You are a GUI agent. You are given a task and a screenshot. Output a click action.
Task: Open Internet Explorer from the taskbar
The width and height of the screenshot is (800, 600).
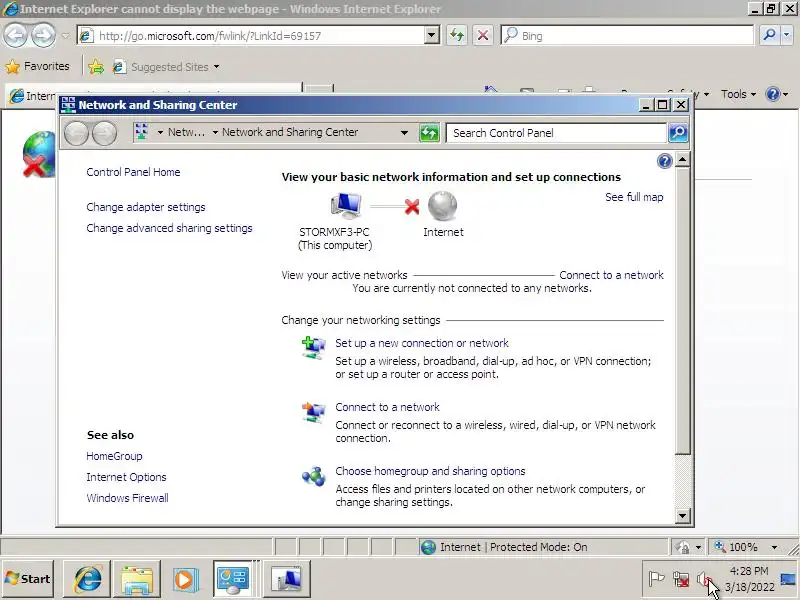click(x=88, y=579)
